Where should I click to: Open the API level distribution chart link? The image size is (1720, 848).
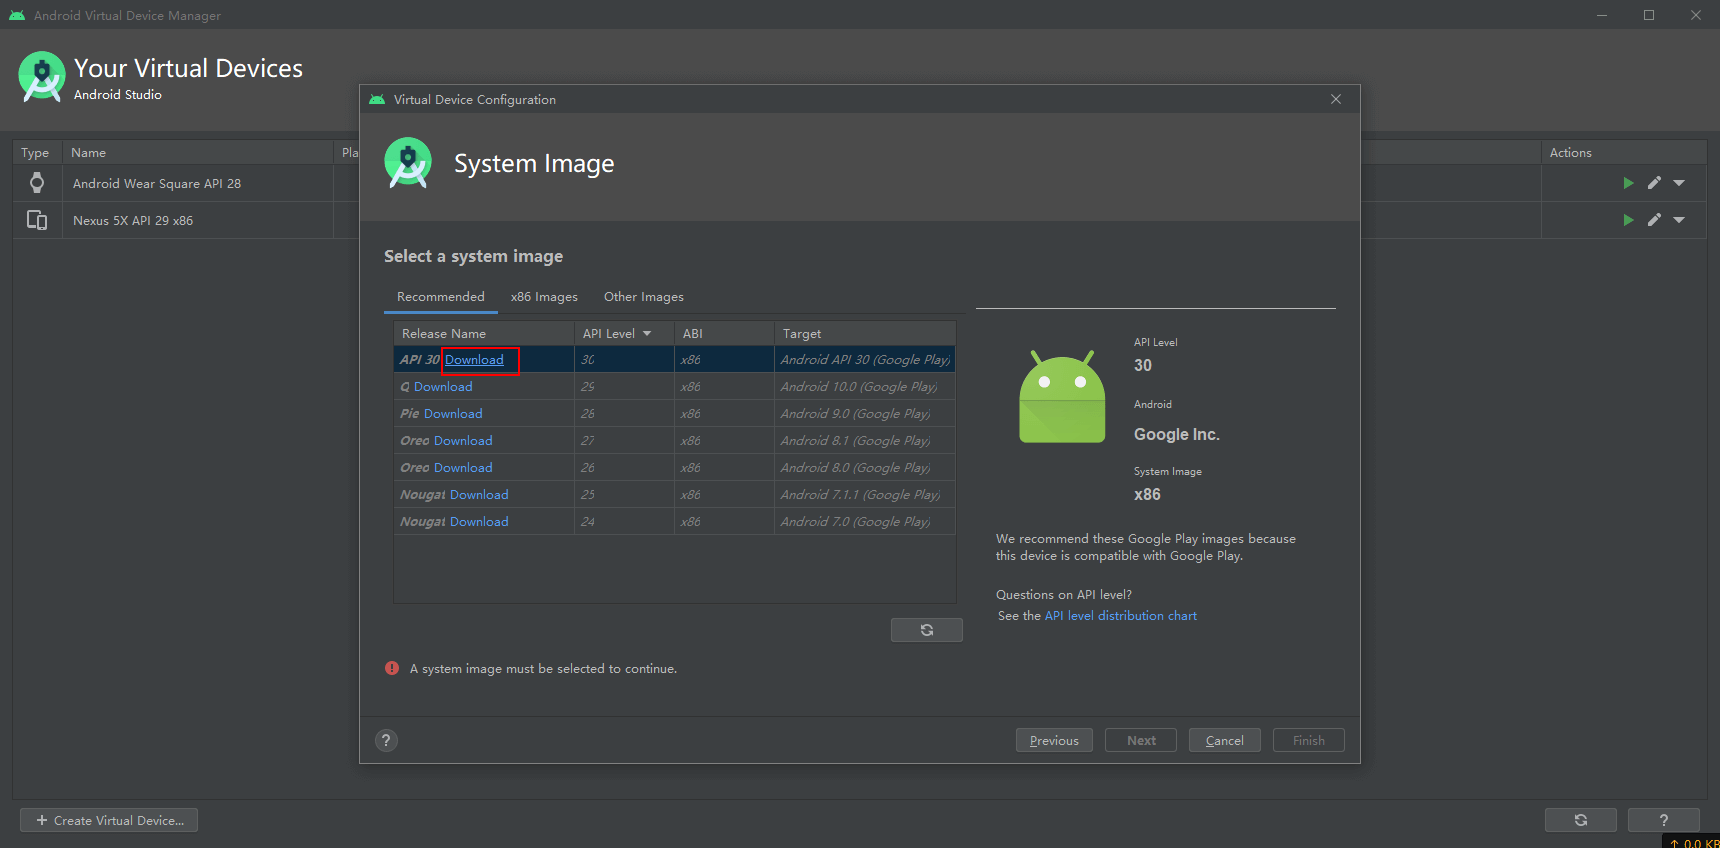click(1121, 616)
